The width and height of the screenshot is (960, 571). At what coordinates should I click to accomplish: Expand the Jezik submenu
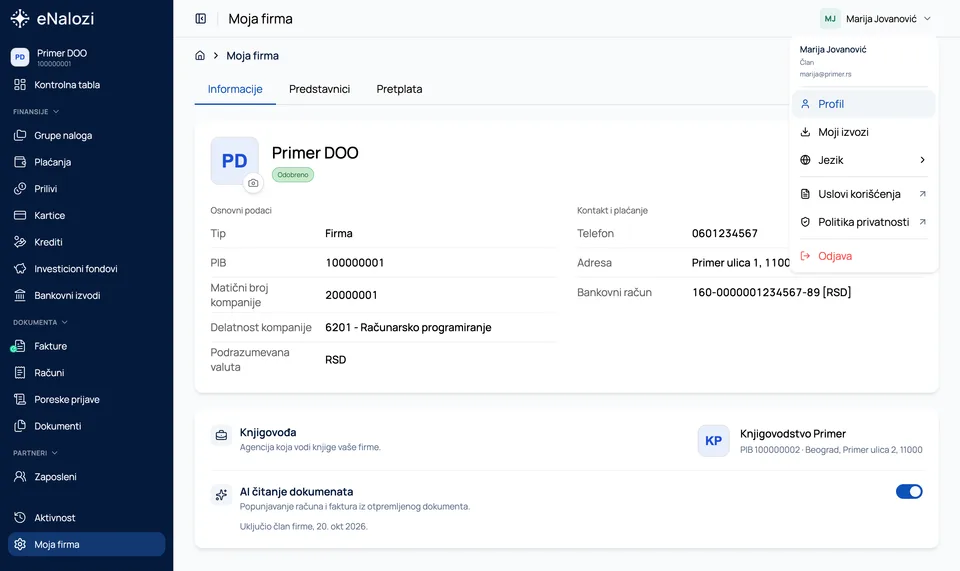pyautogui.click(x=863, y=160)
